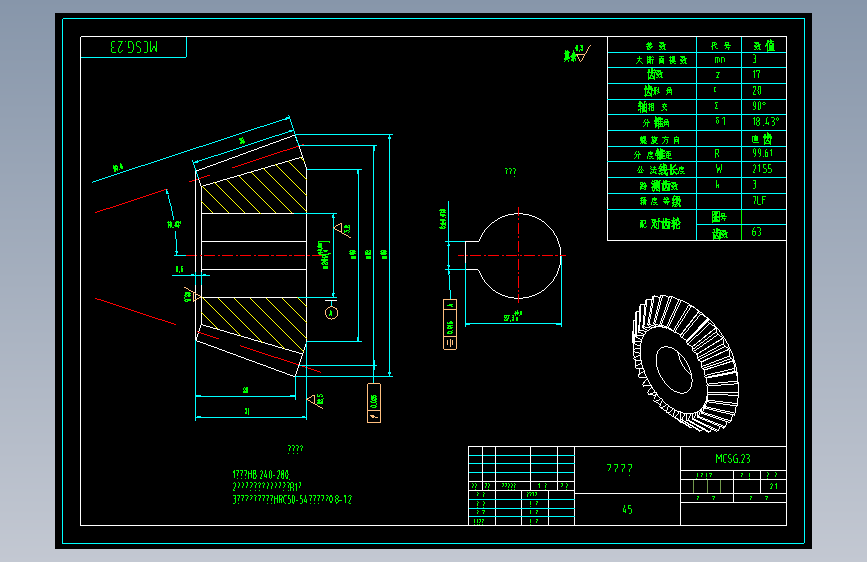This screenshot has height=562, width=867.
Task: Click the value 21 in the title block
Action: tap(774, 486)
